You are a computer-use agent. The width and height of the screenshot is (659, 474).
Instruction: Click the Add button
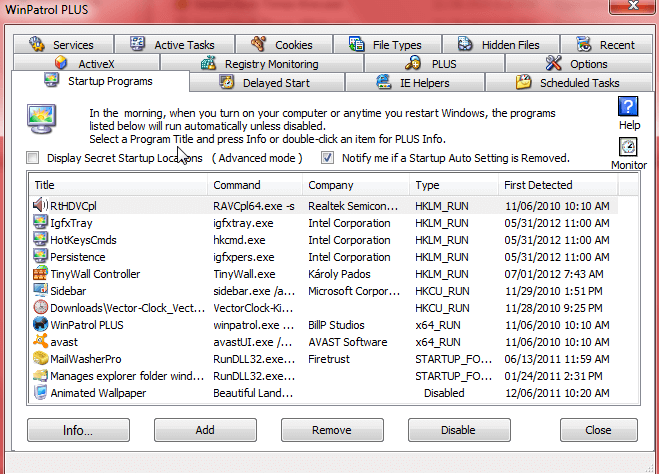[205, 430]
